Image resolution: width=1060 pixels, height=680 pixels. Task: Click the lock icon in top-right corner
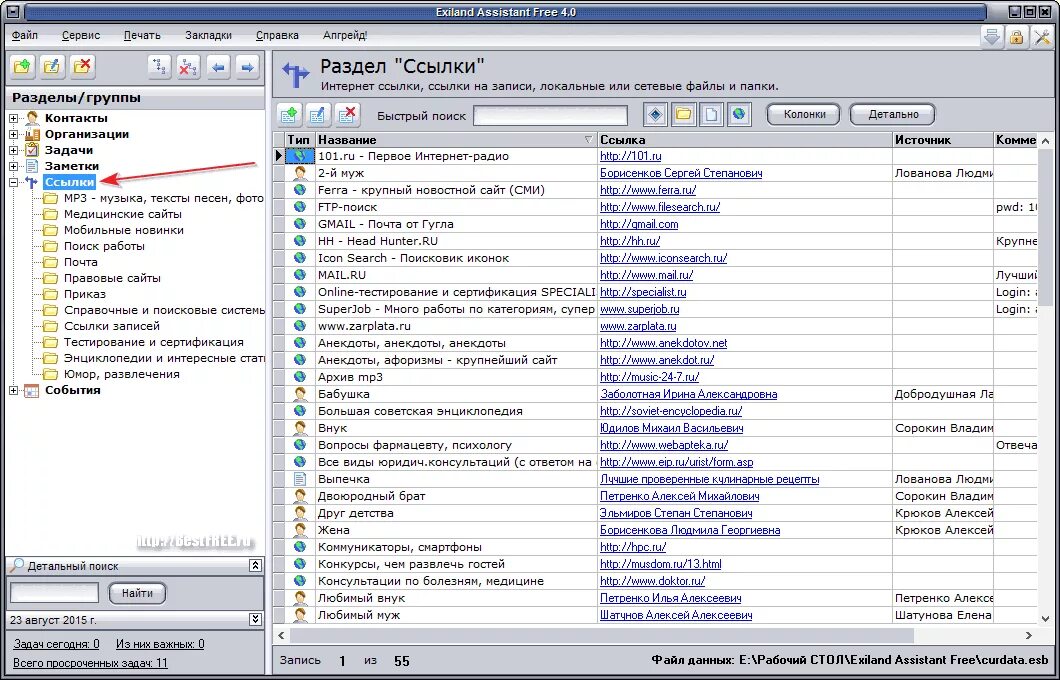coord(1016,37)
